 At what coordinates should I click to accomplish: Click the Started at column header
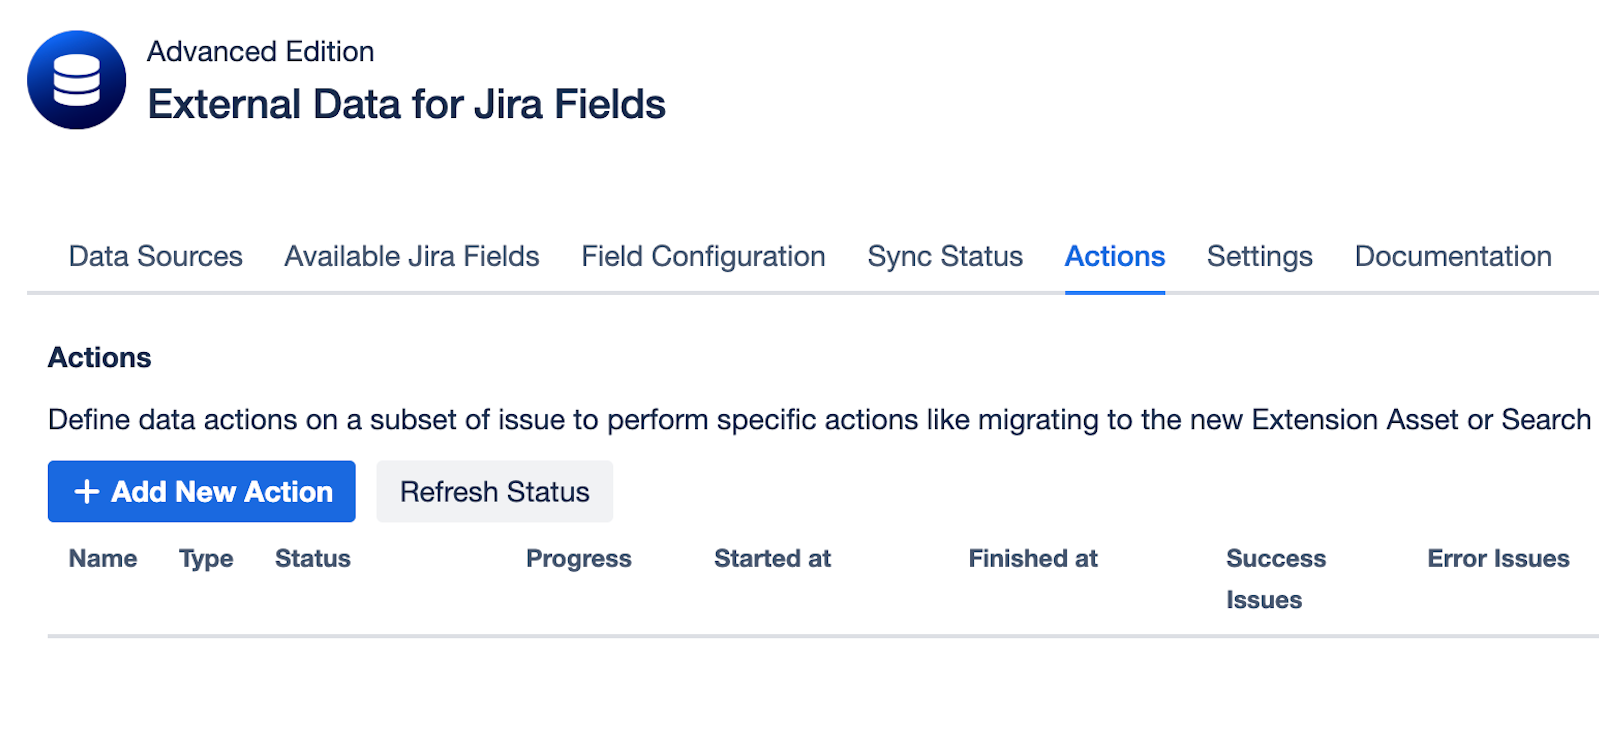[x=772, y=558]
